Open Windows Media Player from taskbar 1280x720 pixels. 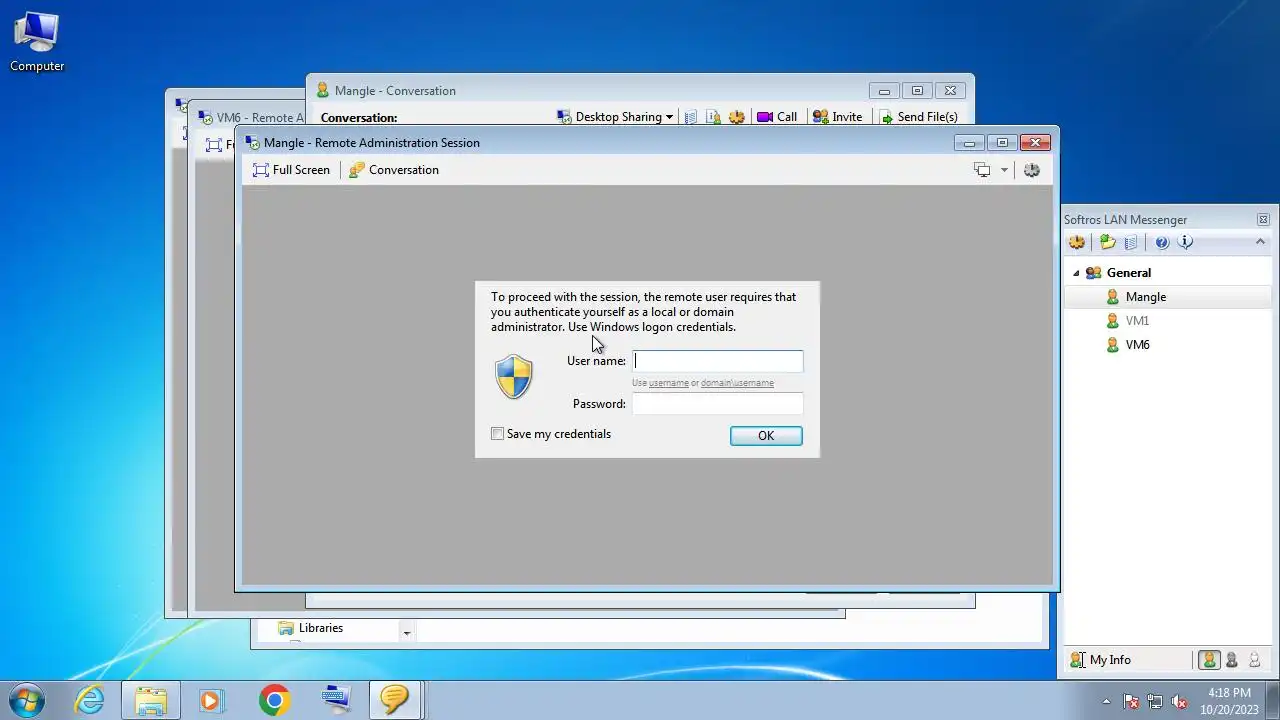pyautogui.click(x=212, y=700)
